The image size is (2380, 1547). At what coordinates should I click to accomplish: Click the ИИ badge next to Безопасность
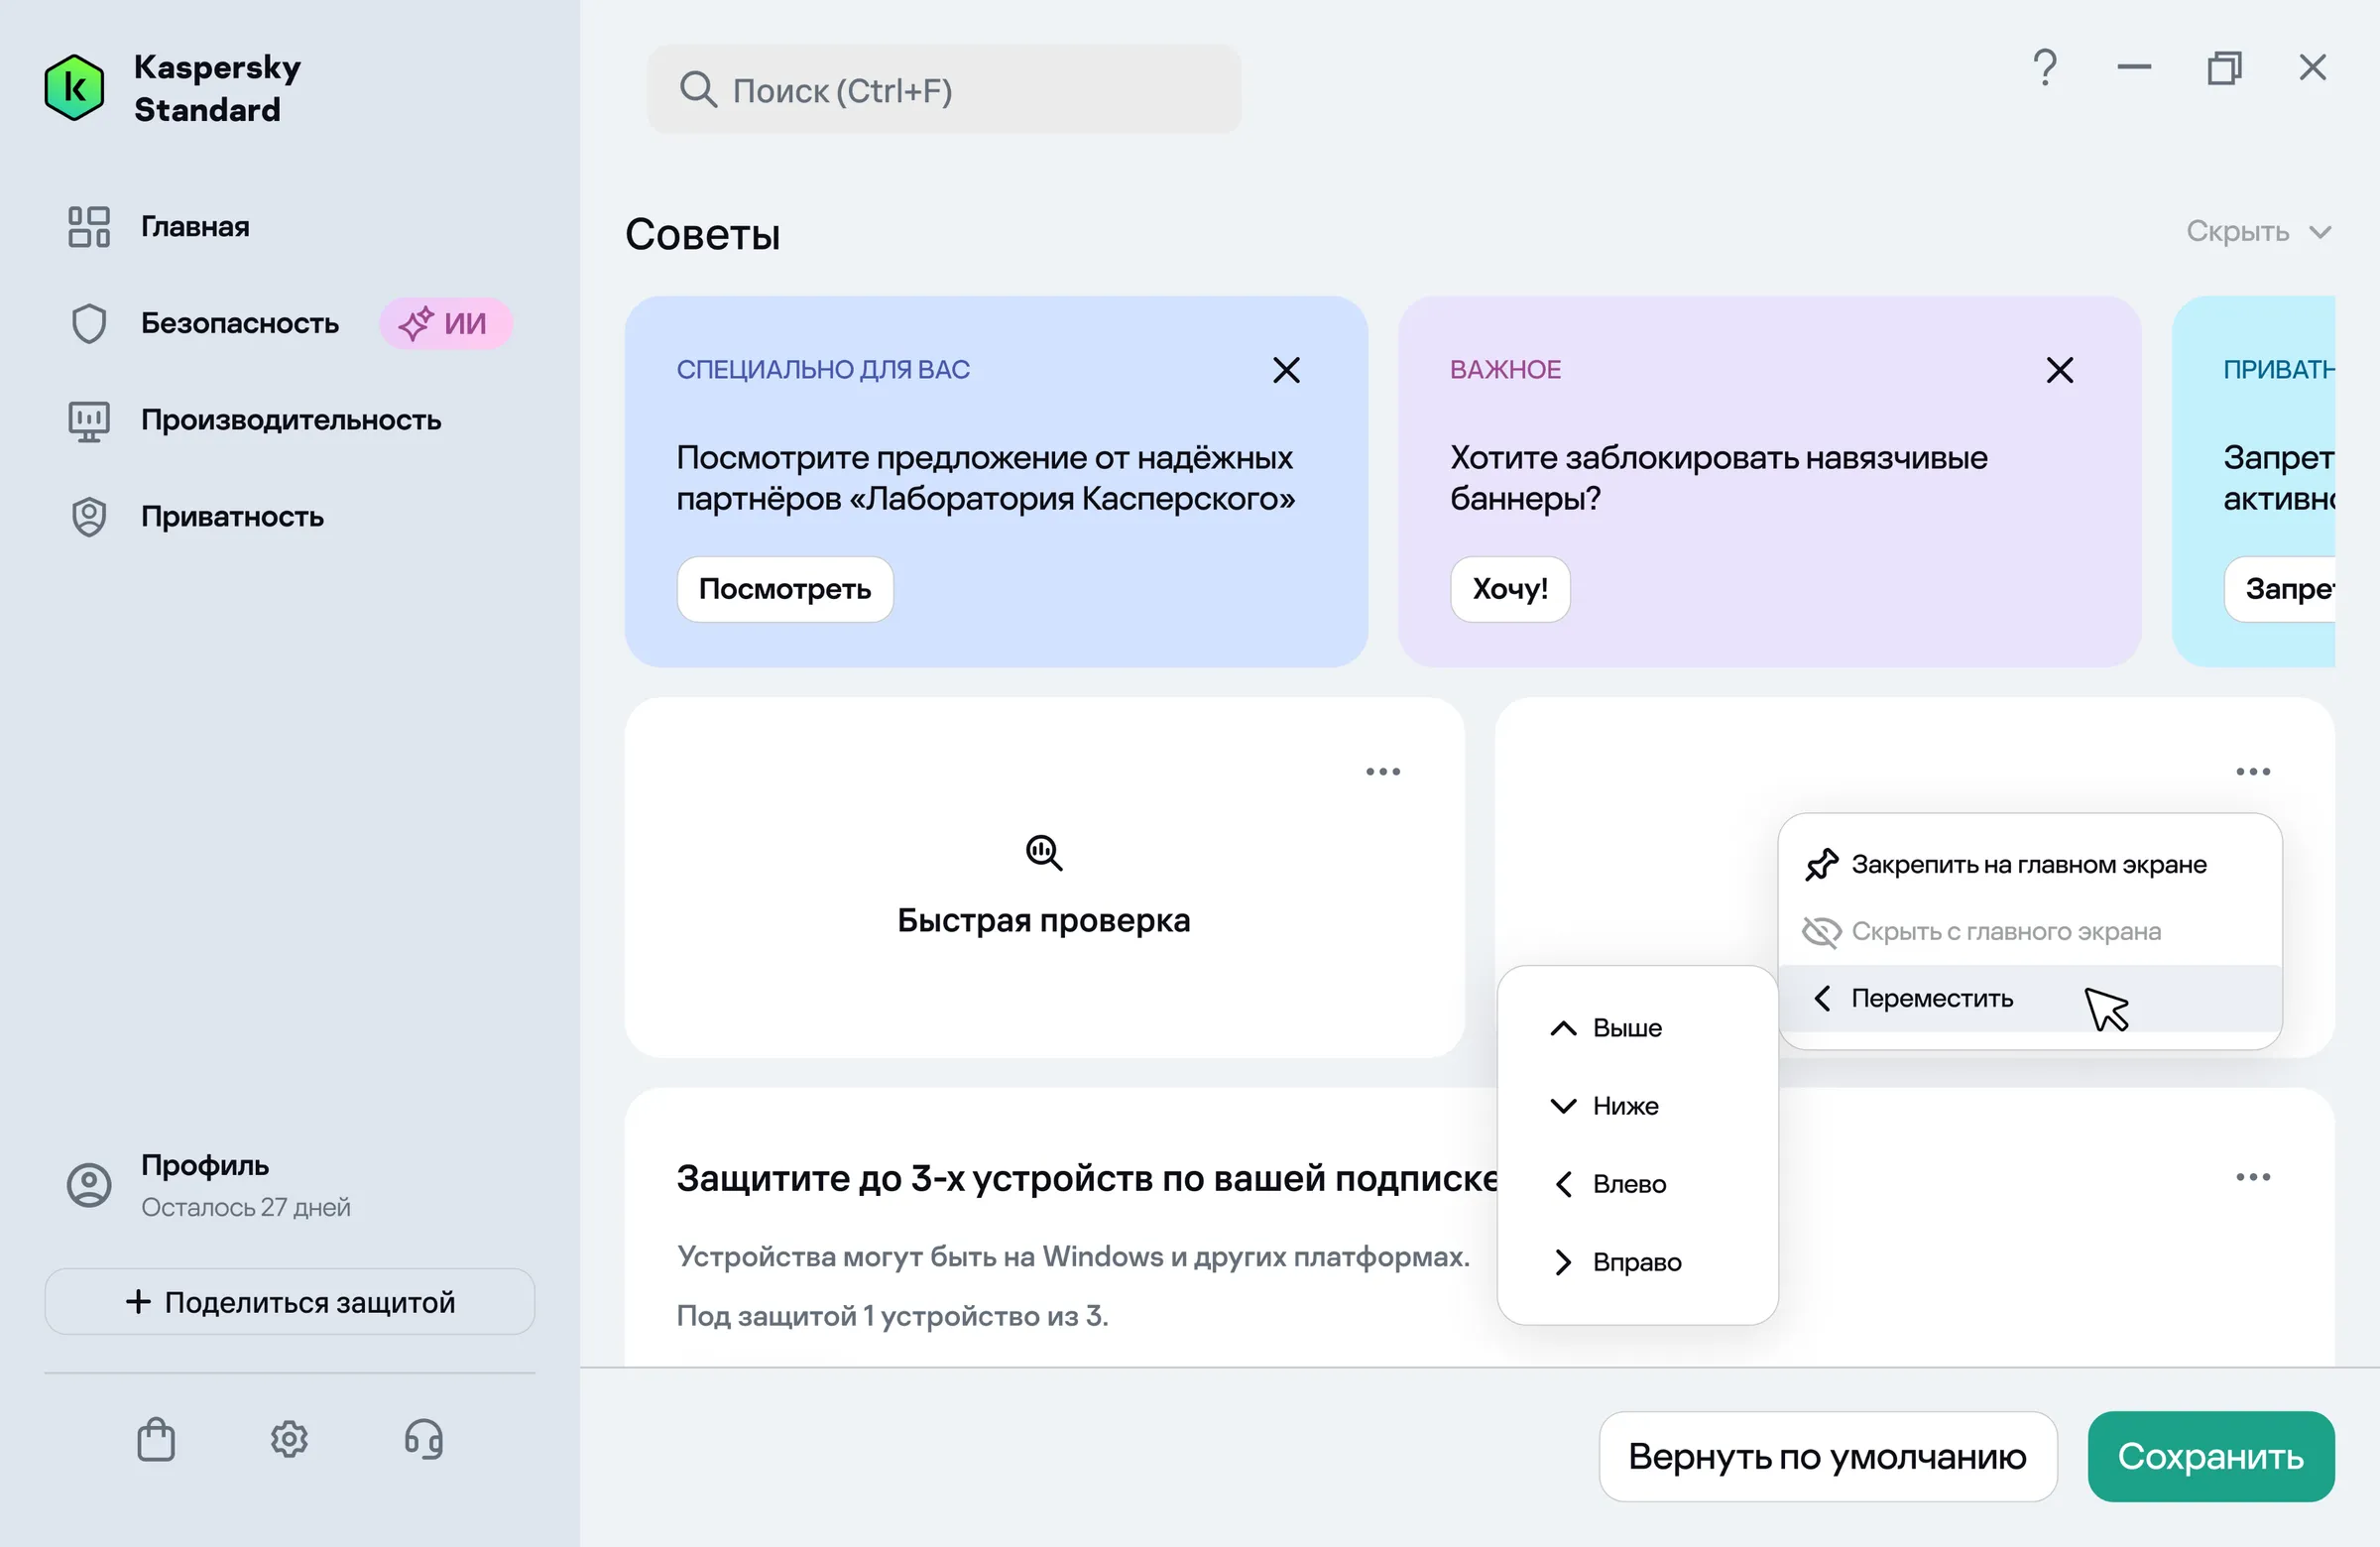click(x=445, y=324)
